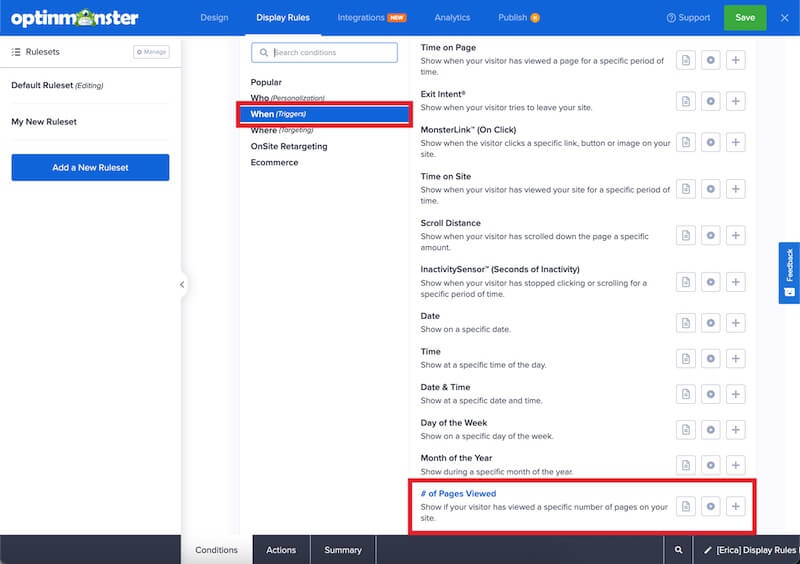Viewport: 800px width, 564px height.
Task: Switch to the Actions tab at bottom
Action: point(281,550)
